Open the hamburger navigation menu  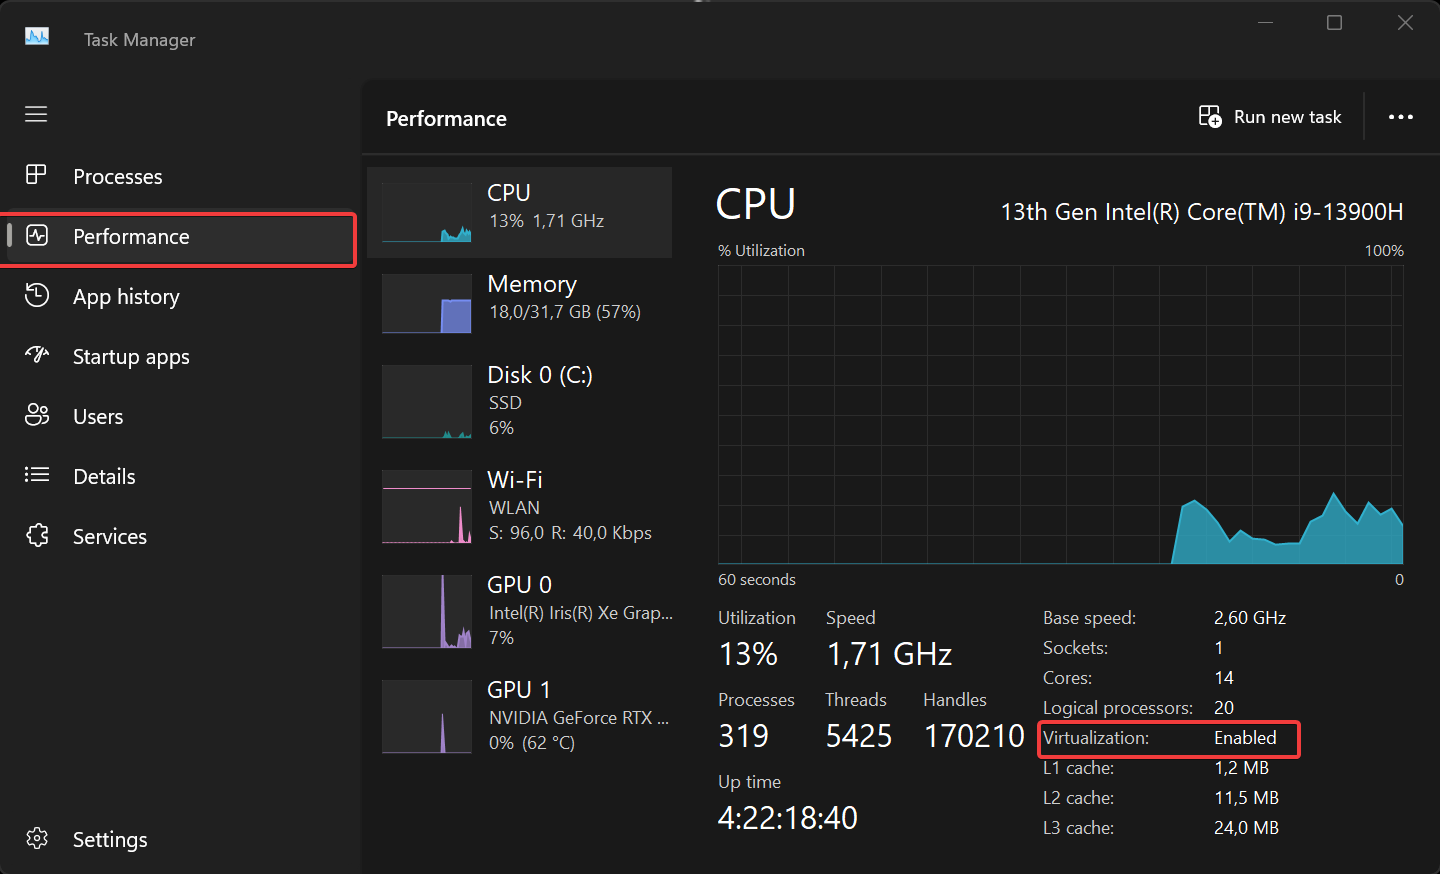point(36,114)
